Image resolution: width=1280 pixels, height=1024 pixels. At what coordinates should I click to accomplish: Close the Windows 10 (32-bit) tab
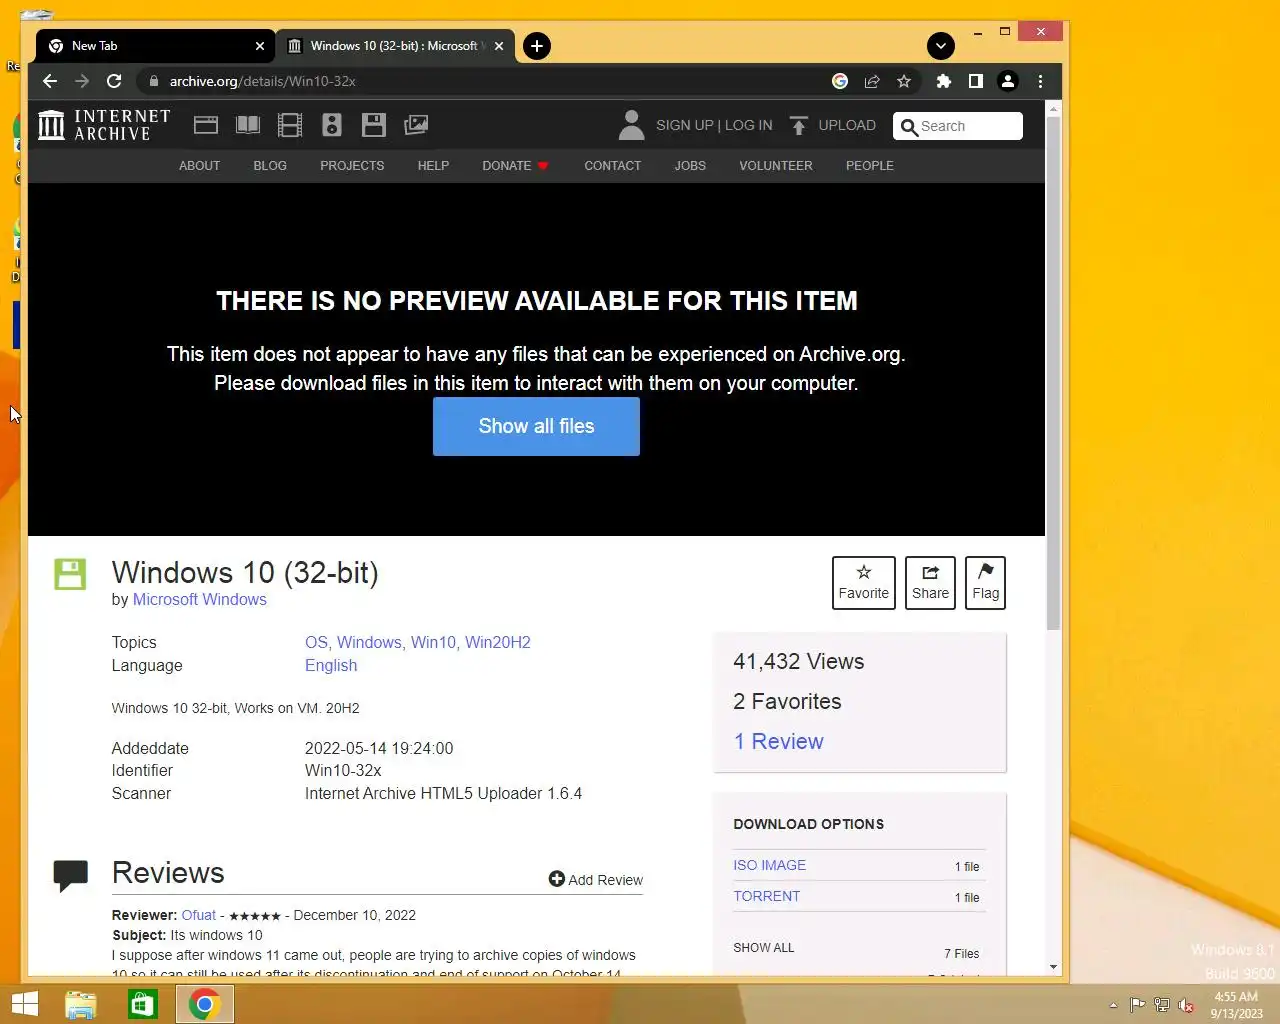pyautogui.click(x=499, y=46)
